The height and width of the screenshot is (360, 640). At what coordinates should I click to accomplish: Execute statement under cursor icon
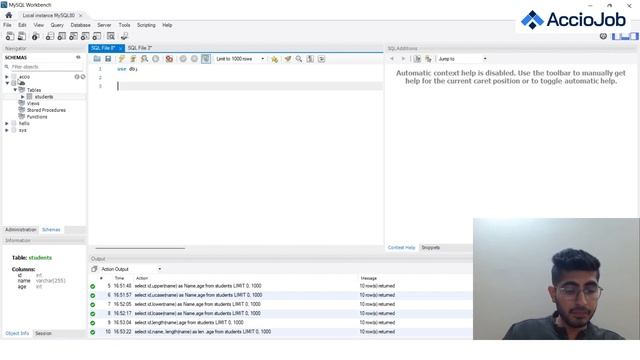click(133, 59)
